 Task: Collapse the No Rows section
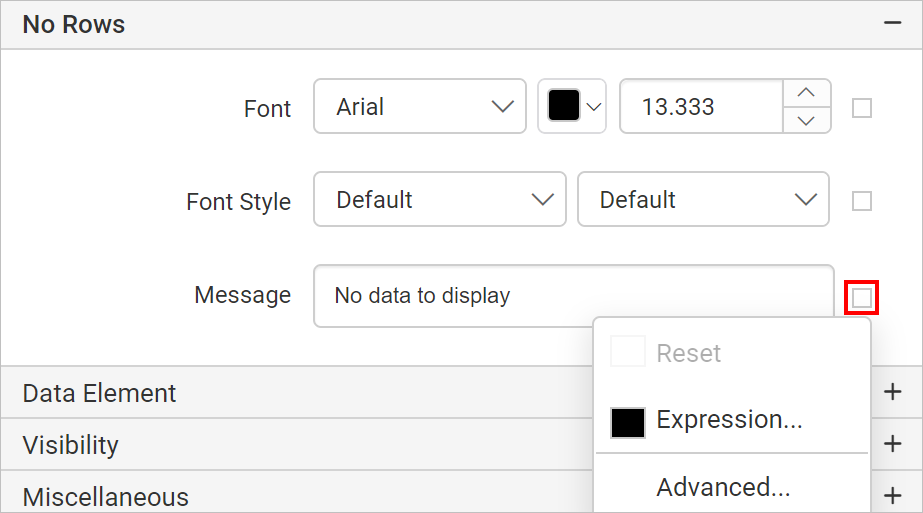tap(892, 24)
